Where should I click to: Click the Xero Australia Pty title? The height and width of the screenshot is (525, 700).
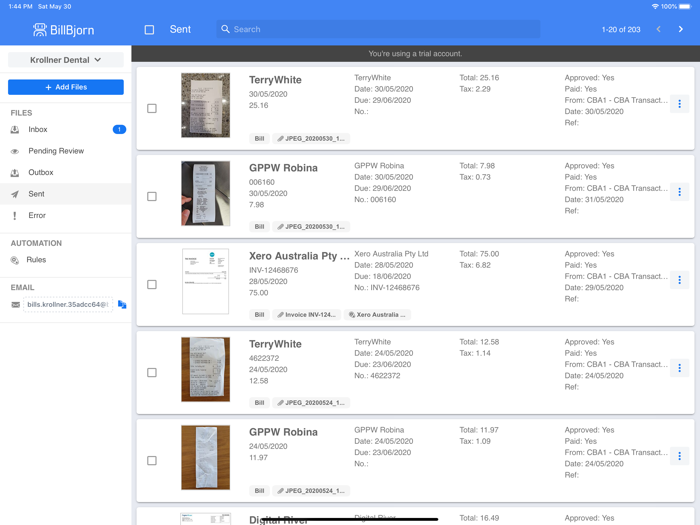click(x=299, y=256)
